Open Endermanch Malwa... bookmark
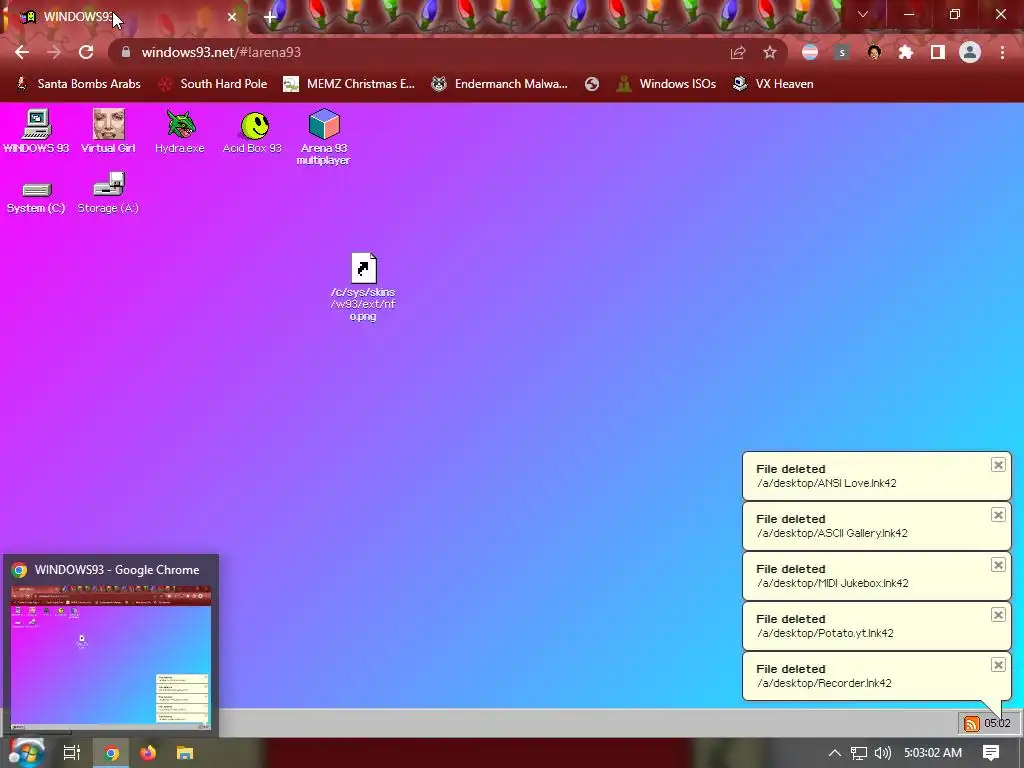The width and height of the screenshot is (1024, 768). pos(500,84)
